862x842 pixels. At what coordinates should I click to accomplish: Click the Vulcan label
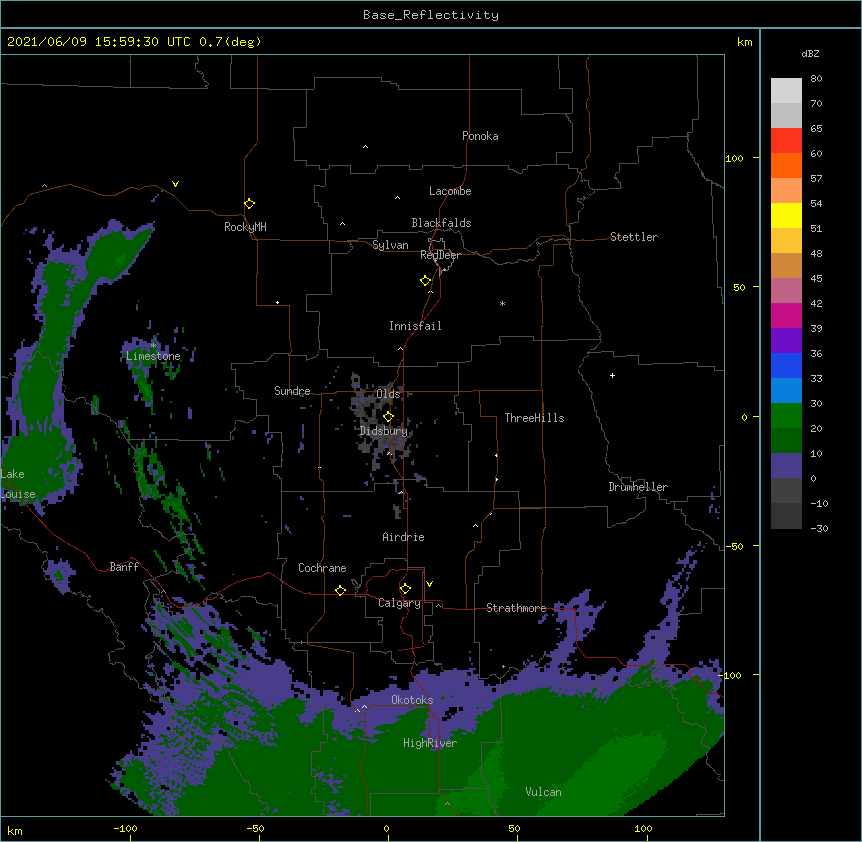544,792
